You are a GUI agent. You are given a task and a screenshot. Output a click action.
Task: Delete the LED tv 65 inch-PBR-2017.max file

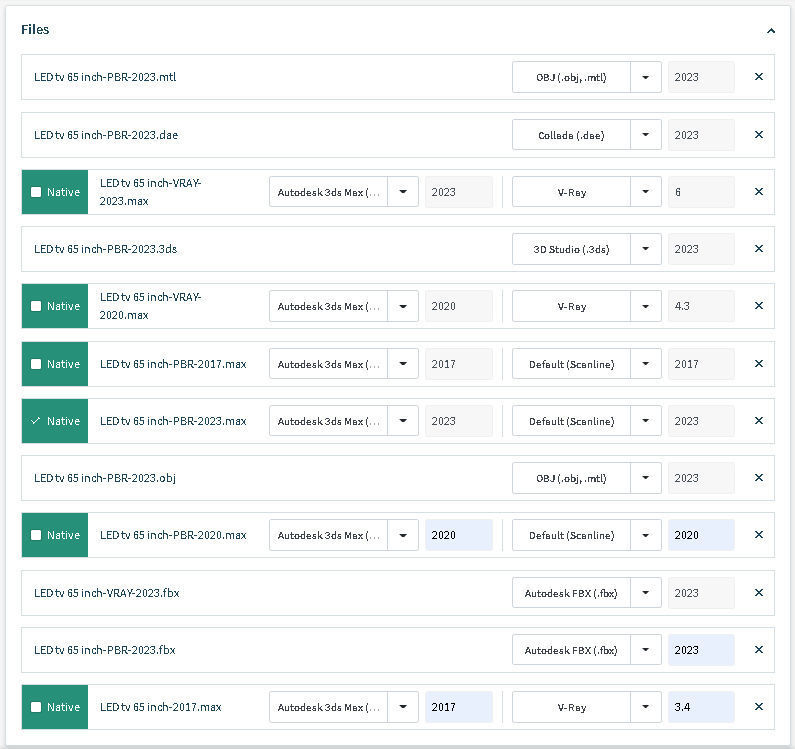(759, 364)
